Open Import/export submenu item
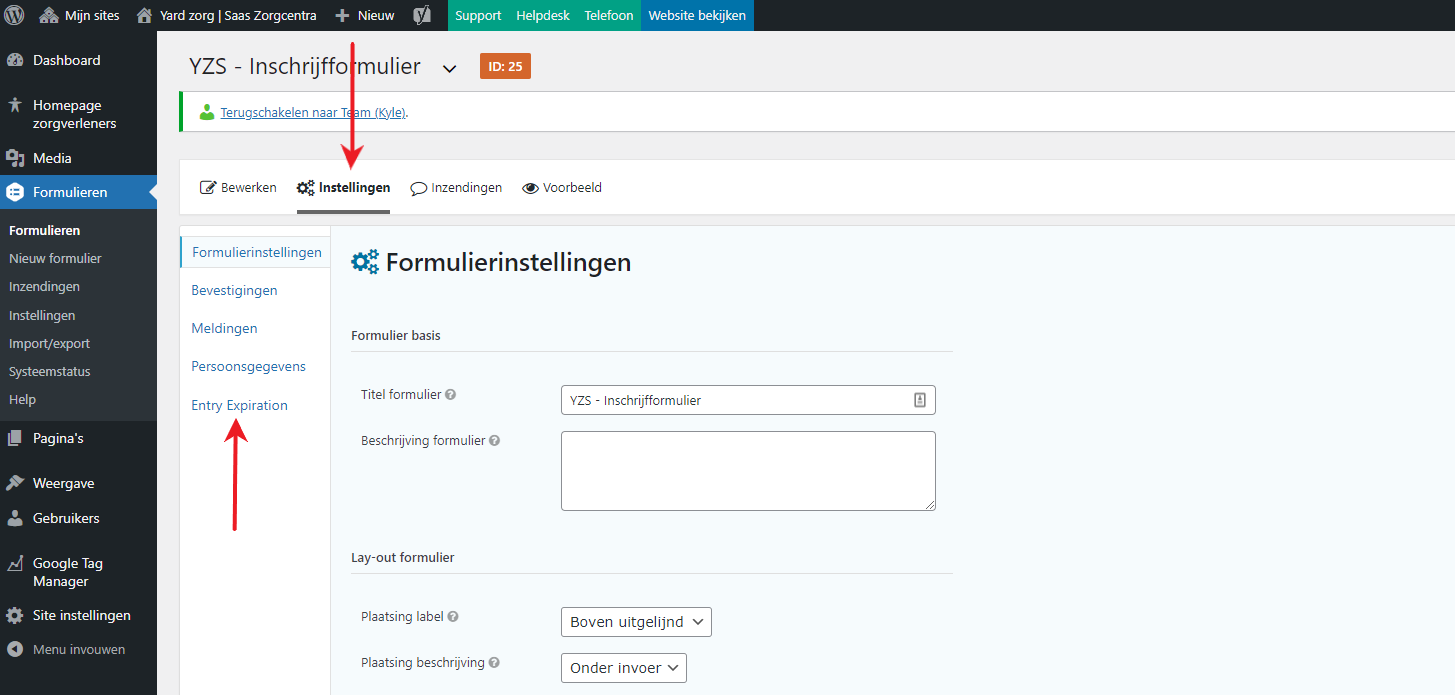Screen dimensions: 1455x695 [x=49, y=343]
